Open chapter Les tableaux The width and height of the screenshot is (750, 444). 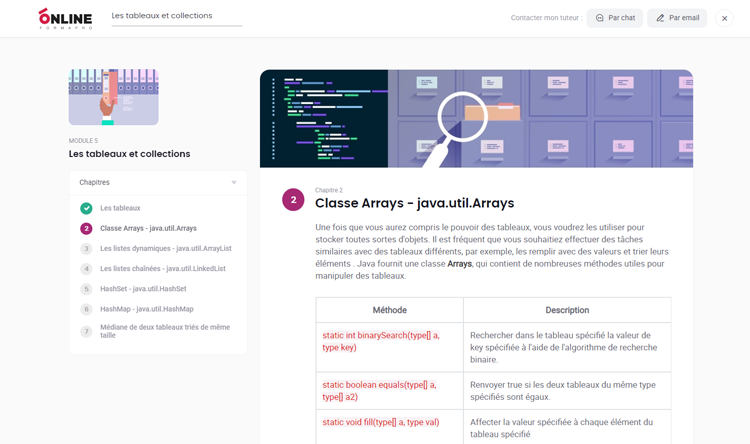click(120, 208)
